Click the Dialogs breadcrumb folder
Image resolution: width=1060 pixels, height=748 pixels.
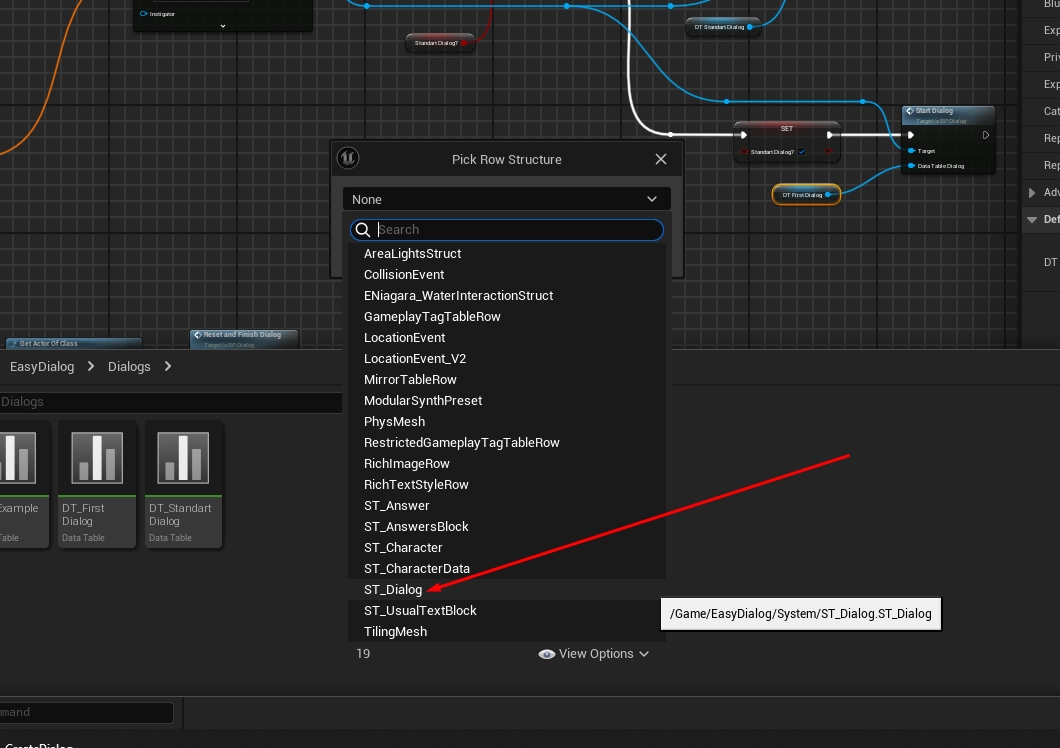tap(129, 367)
